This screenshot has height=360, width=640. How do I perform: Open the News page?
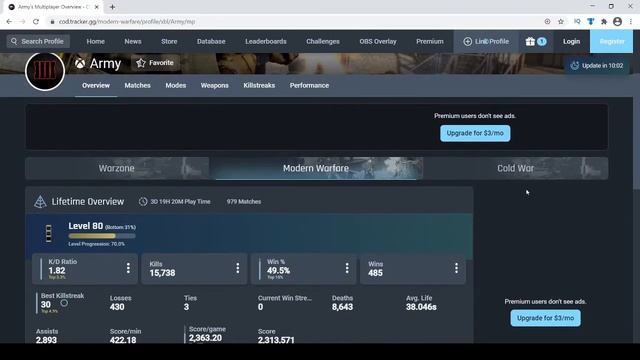click(133, 41)
